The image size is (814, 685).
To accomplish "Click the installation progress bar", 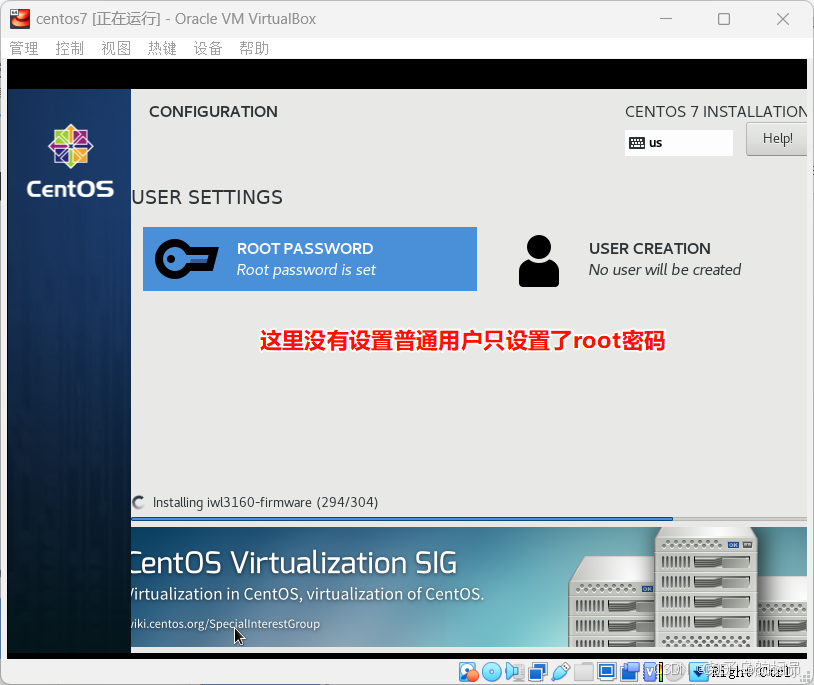I will 469,518.
